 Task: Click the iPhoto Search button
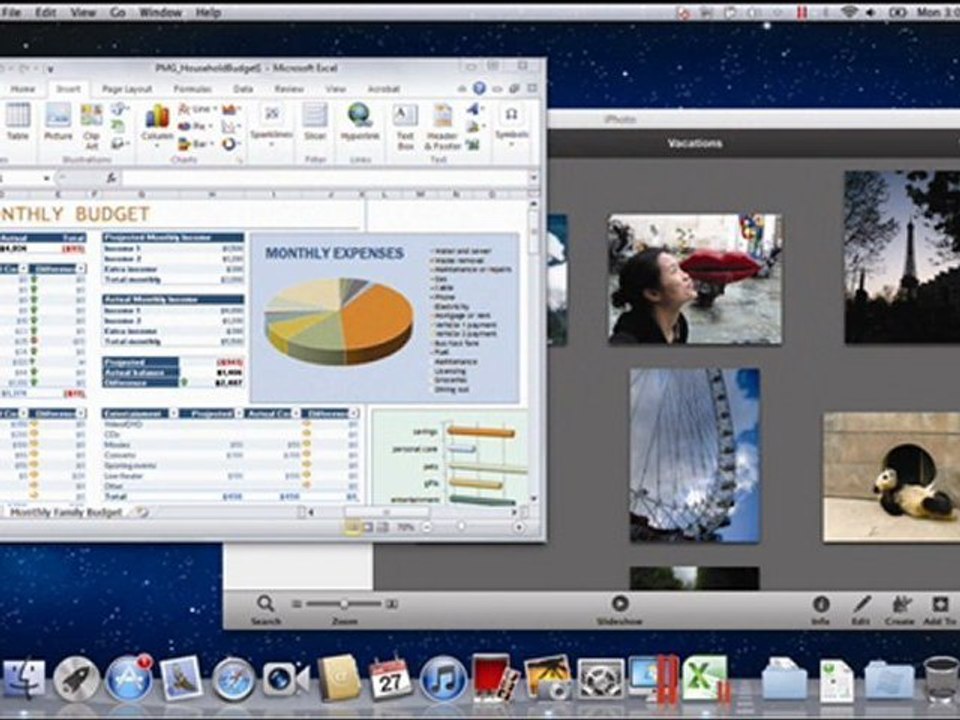[266, 610]
